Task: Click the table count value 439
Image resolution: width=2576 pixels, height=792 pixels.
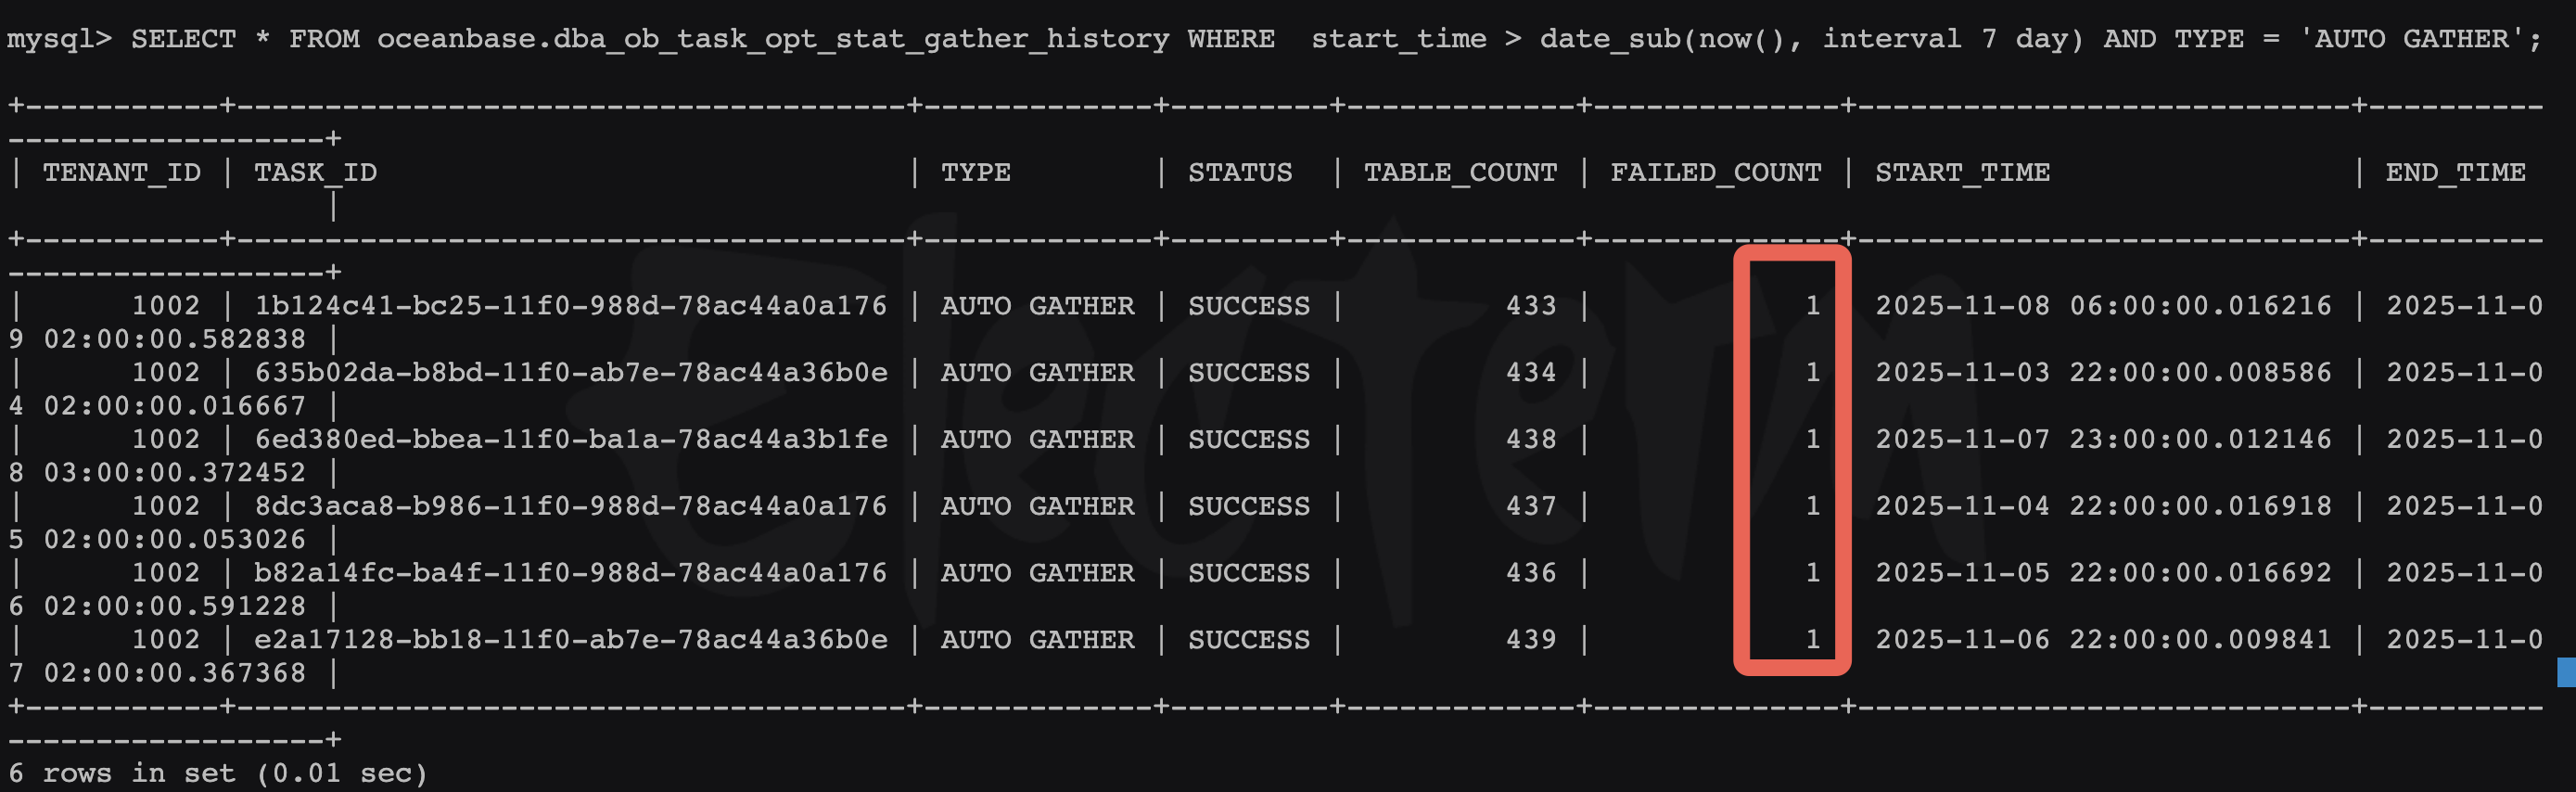Action: click(x=1531, y=640)
